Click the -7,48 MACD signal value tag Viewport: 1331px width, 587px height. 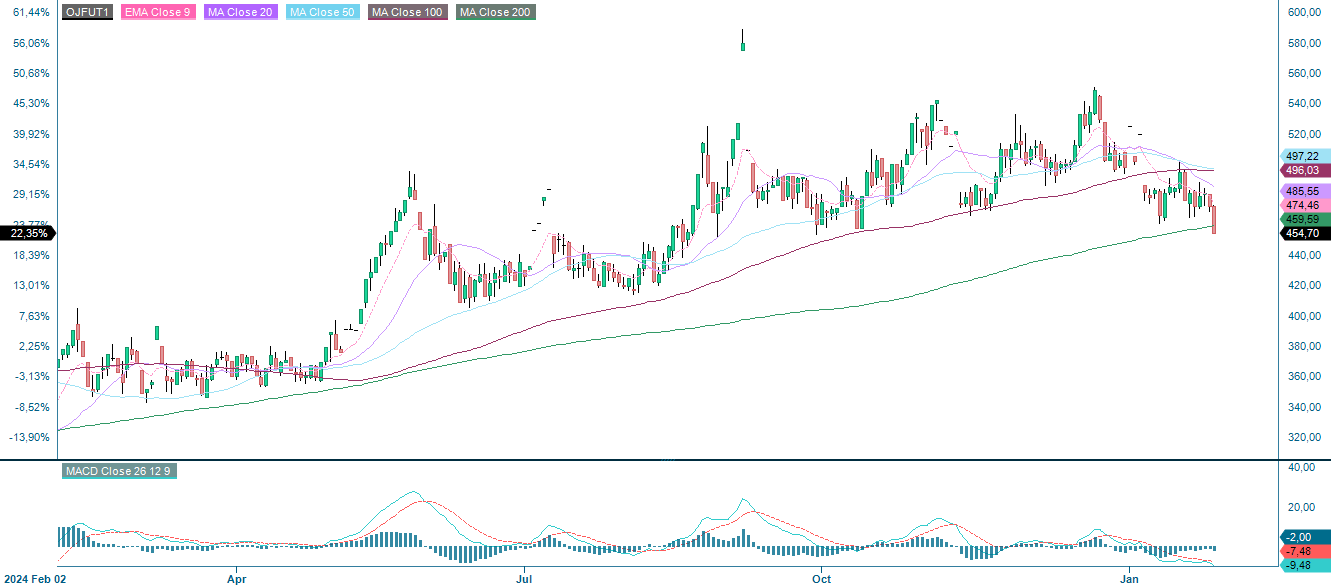1305,551
